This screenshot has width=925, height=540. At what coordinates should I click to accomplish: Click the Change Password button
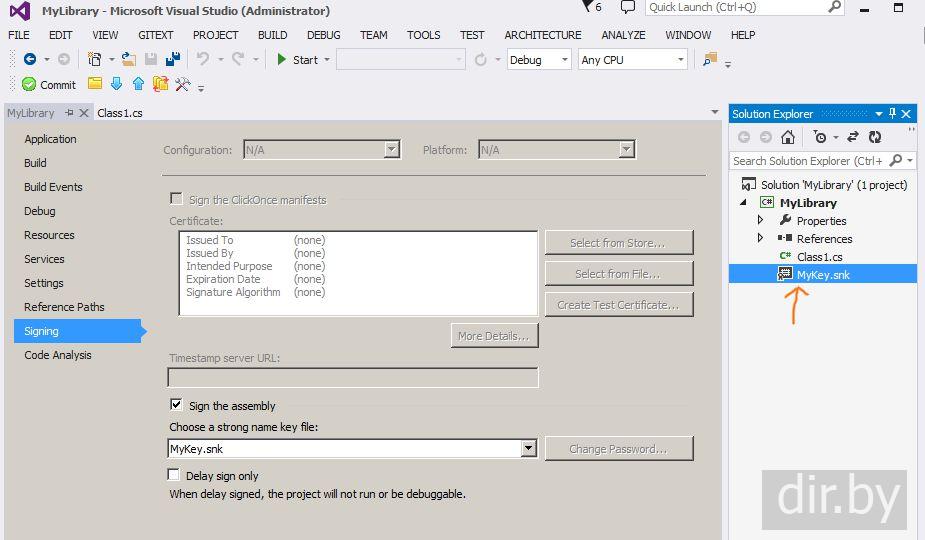click(619, 449)
